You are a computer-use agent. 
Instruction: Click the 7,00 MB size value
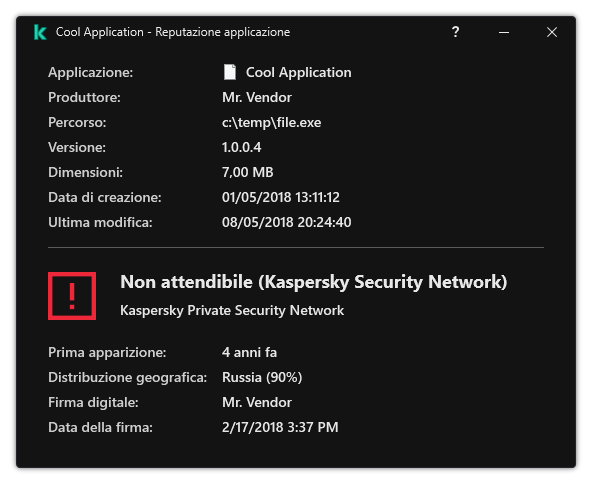pyautogui.click(x=248, y=172)
